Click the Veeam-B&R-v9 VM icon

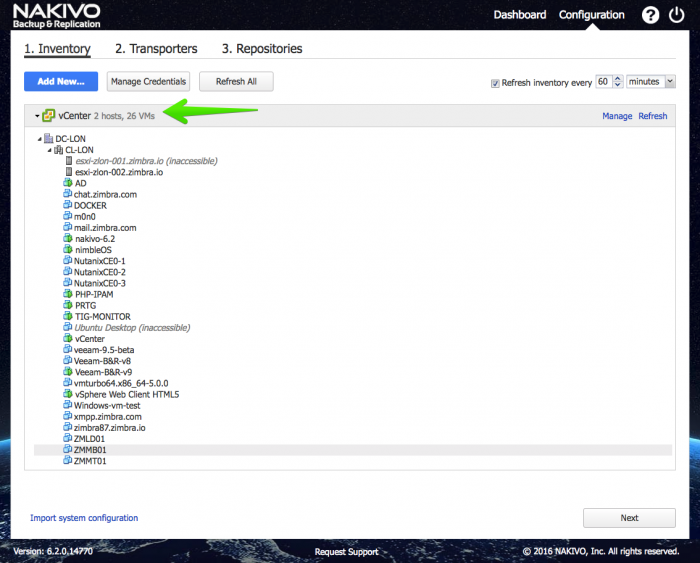(x=68, y=371)
